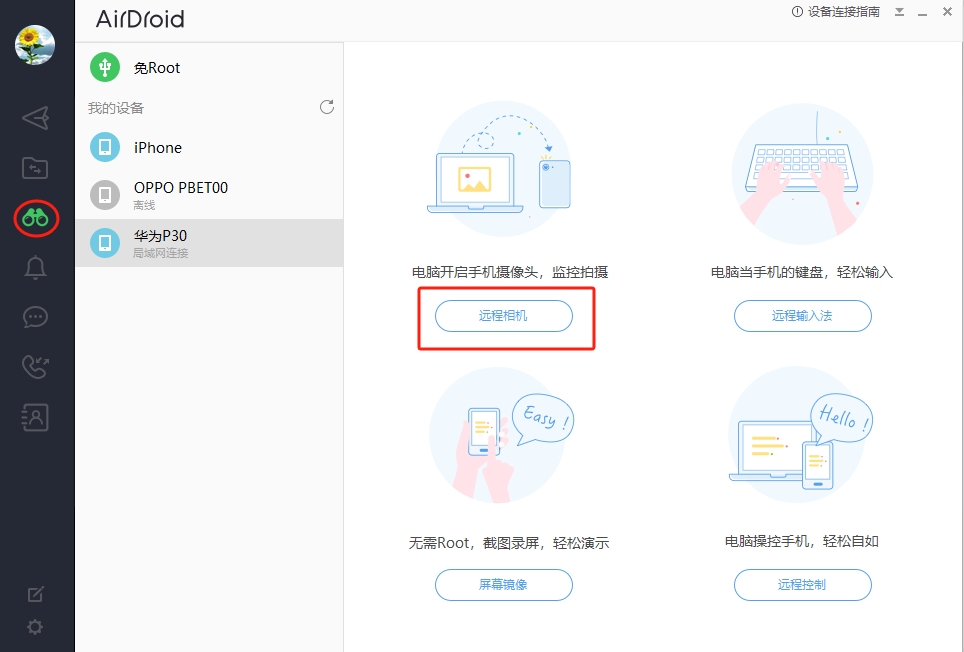964x652 pixels.
Task: Click the 我的设备 section header
Action: click(116, 108)
